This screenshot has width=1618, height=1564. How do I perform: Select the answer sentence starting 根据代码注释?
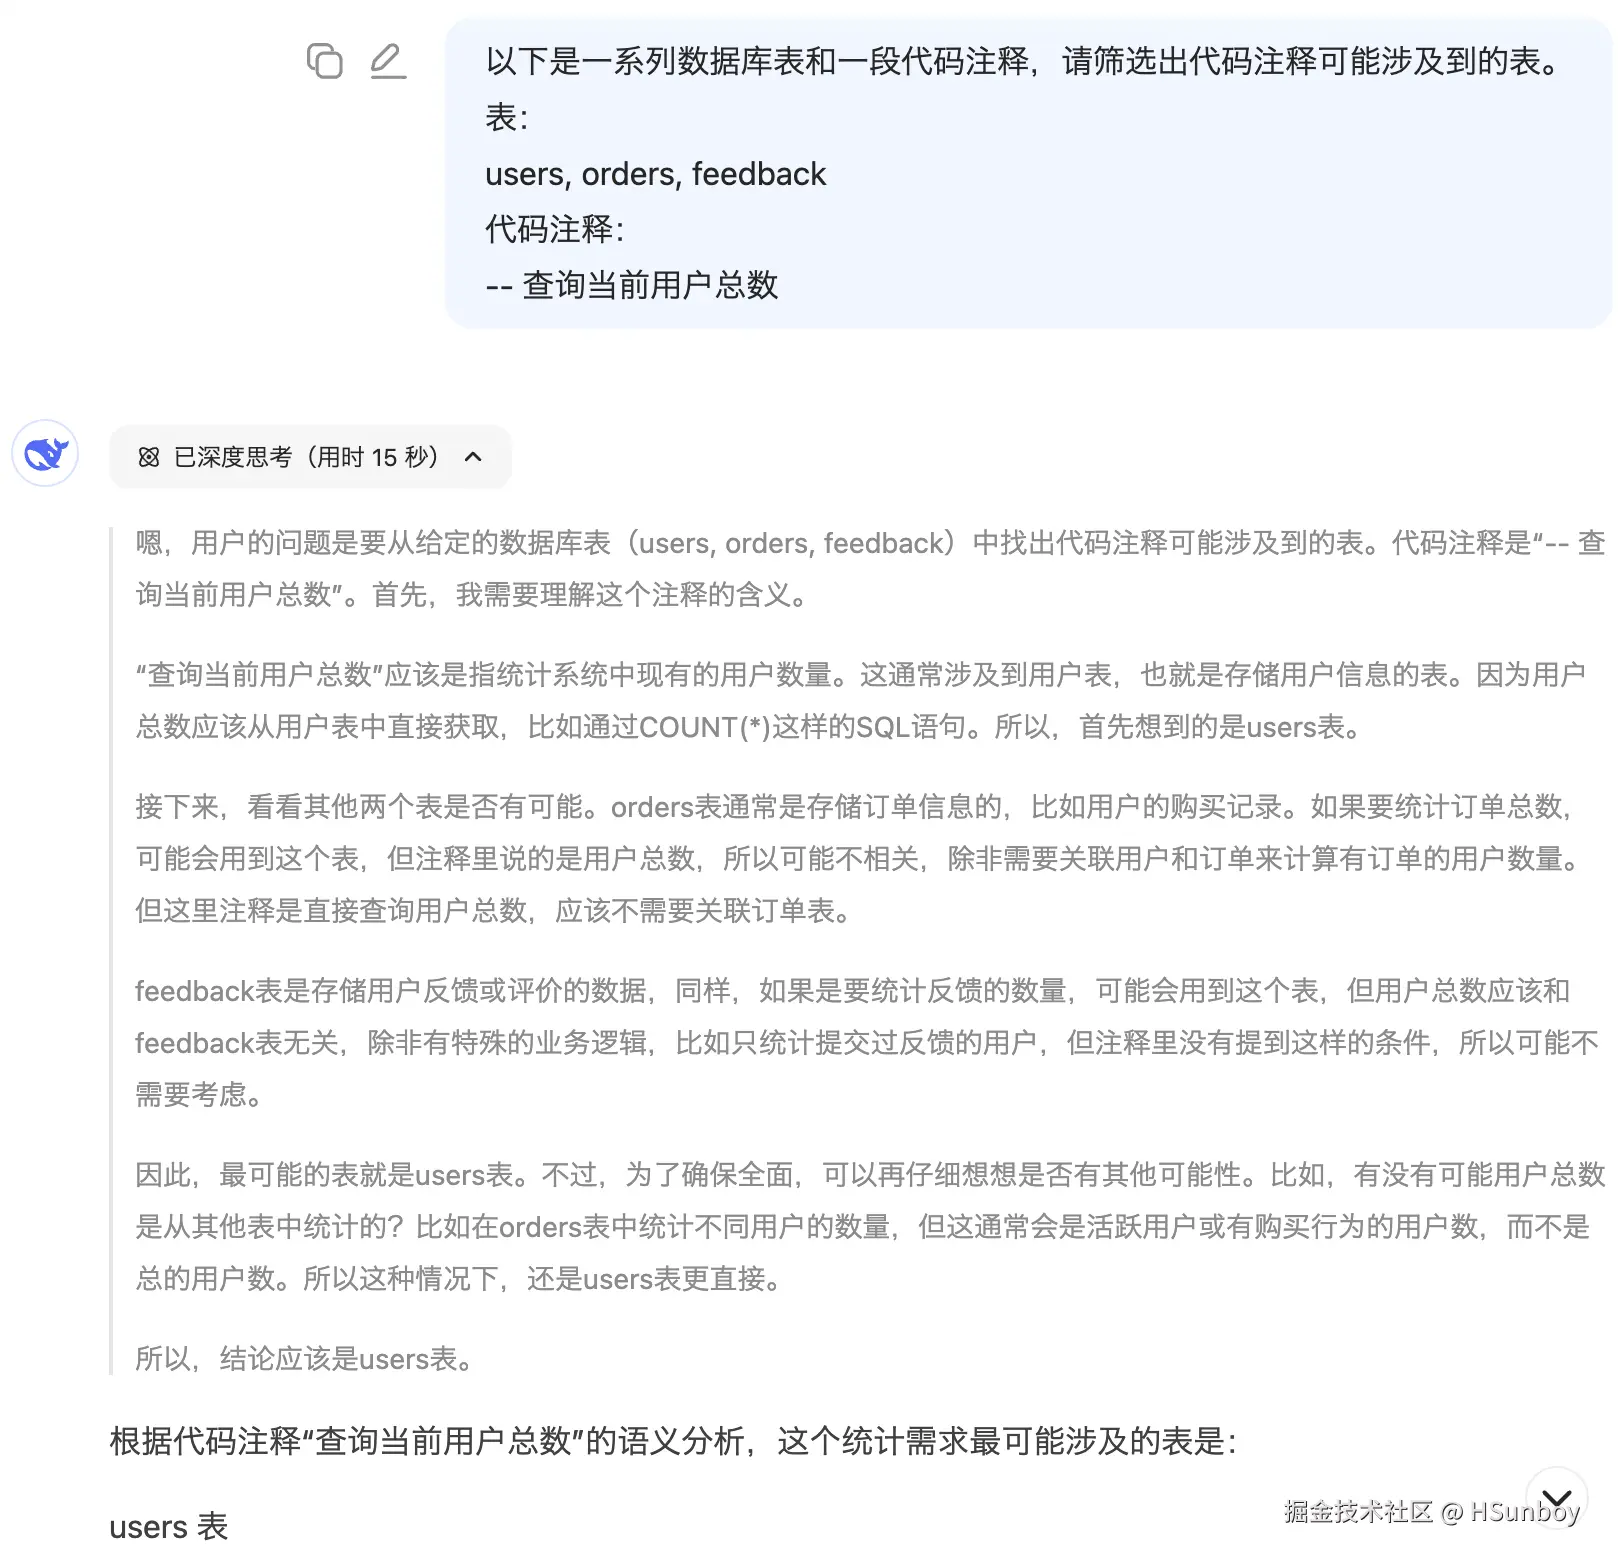pos(673,1441)
